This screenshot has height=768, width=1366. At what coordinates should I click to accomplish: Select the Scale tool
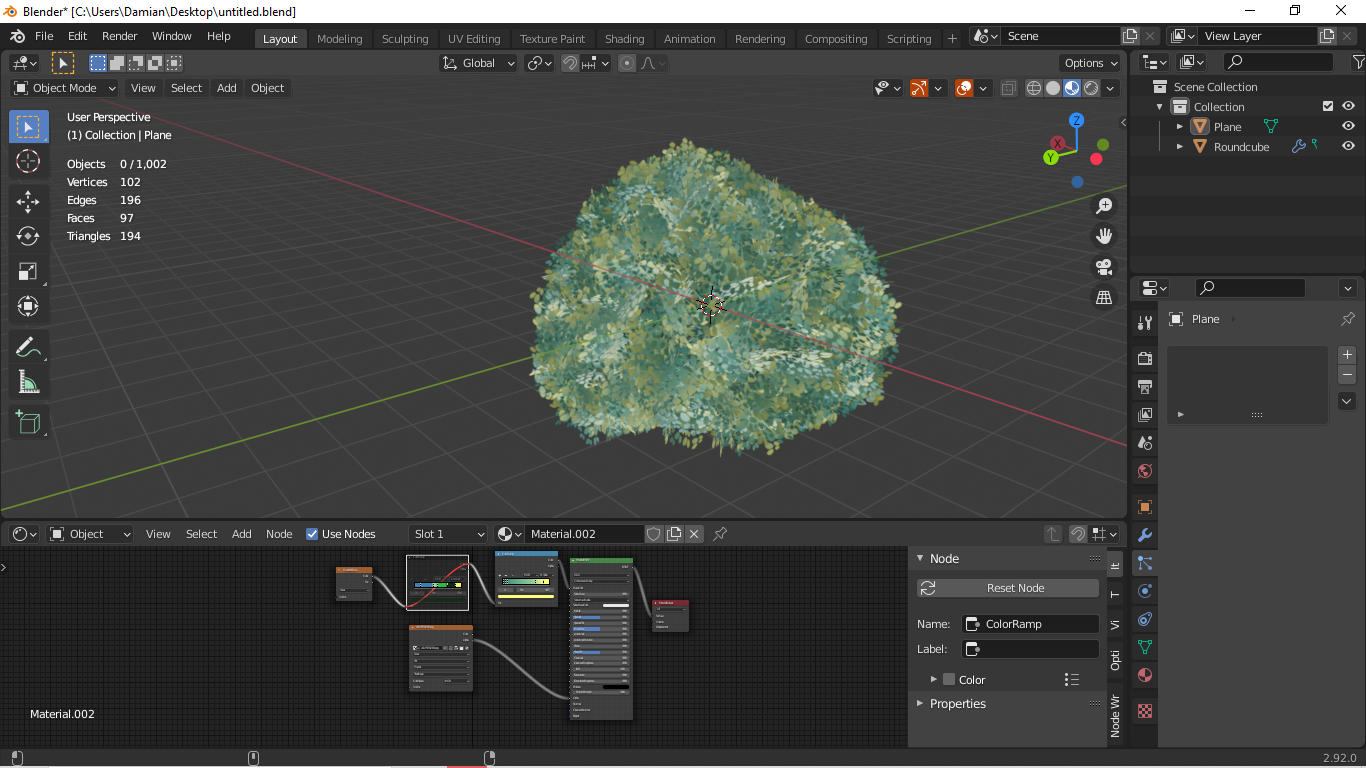(28, 271)
